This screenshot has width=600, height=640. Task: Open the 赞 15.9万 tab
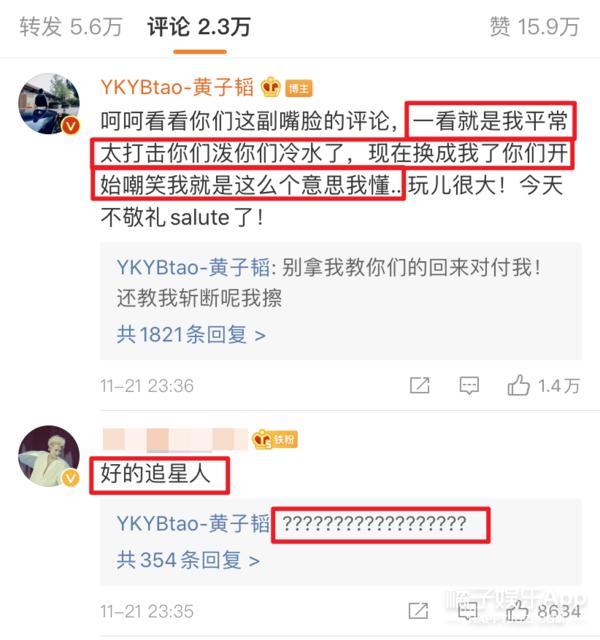[534, 27]
